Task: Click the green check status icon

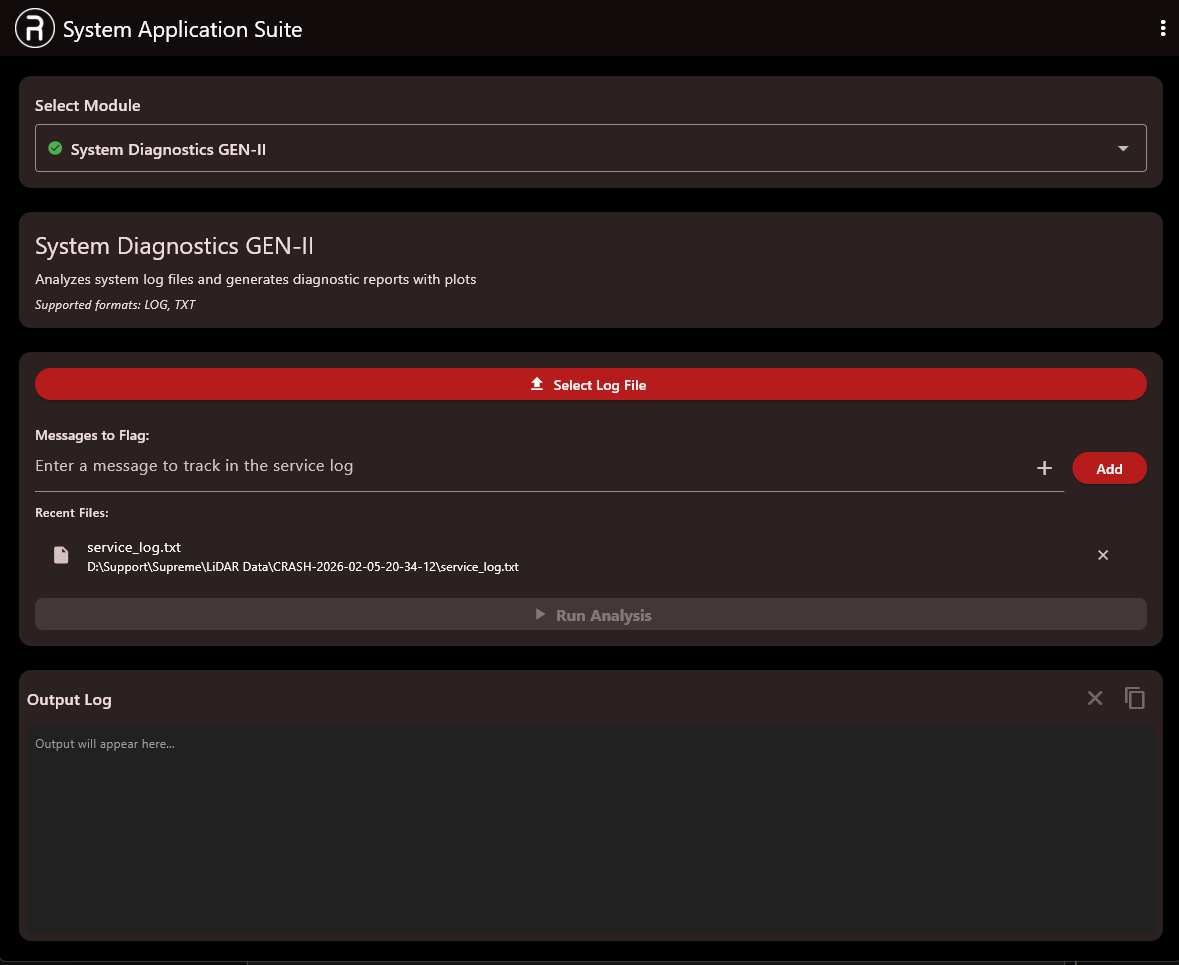Action: tap(56, 149)
